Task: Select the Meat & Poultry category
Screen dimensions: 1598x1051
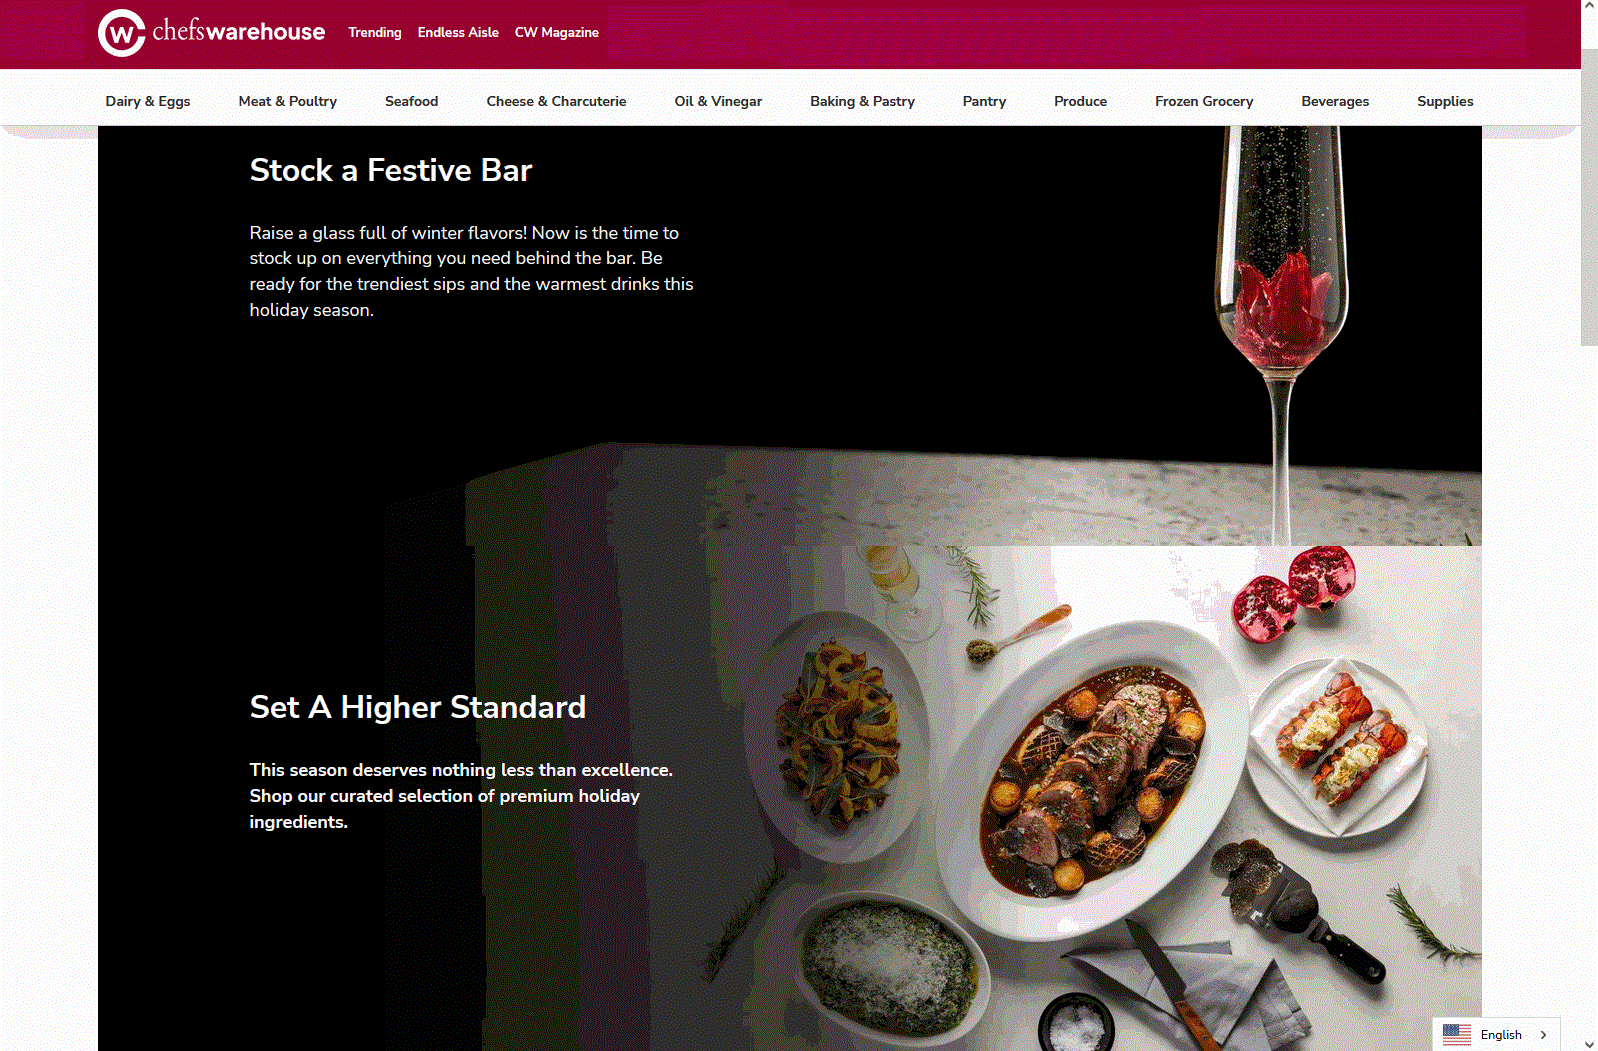Action: coord(288,101)
